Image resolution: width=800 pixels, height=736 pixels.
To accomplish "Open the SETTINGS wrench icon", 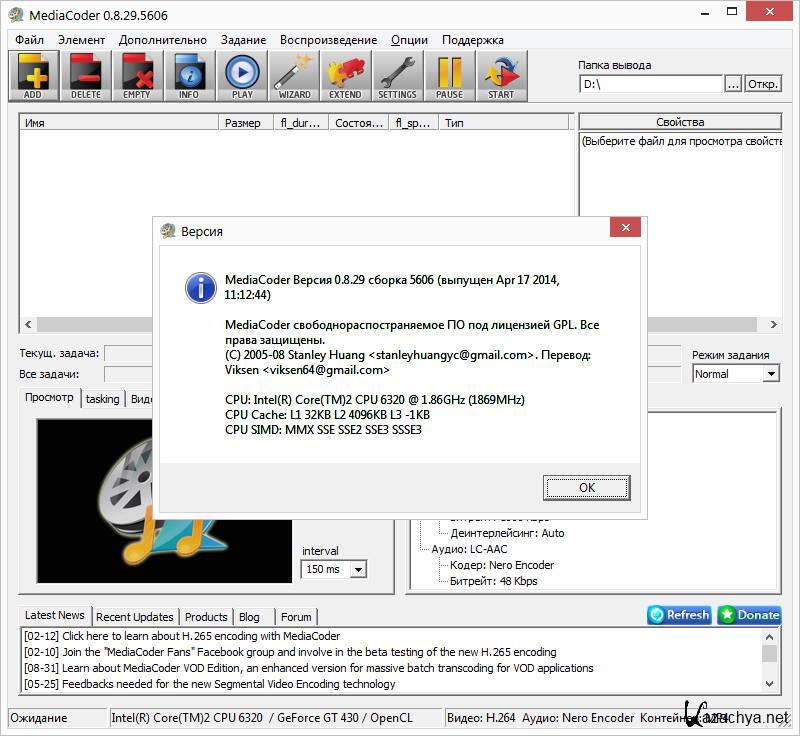I will click(x=397, y=76).
